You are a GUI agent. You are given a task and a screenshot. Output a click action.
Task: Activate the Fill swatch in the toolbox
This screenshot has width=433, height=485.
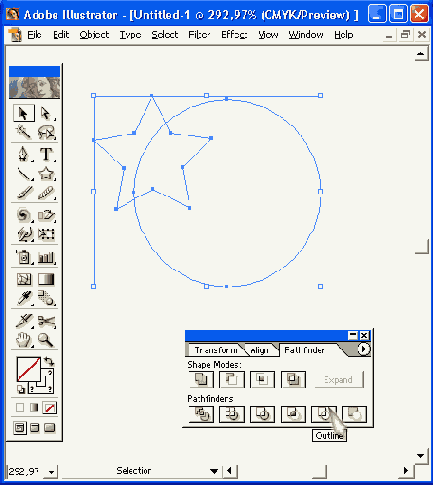(29, 369)
